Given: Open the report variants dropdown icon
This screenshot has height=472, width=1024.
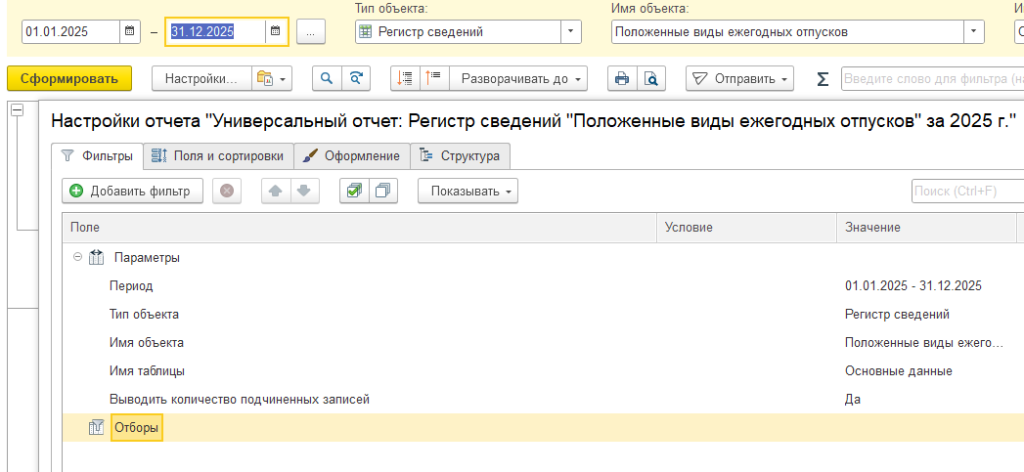Looking at the screenshot, I should (272, 78).
